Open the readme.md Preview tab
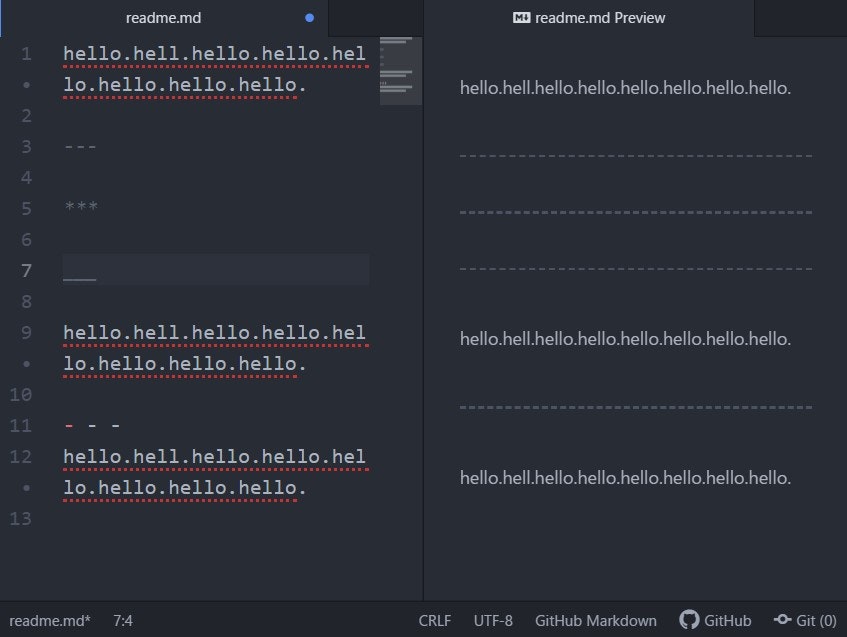 [x=589, y=18]
